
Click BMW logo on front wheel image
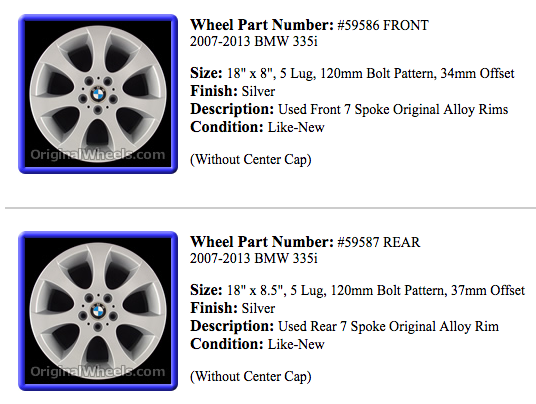98,94
